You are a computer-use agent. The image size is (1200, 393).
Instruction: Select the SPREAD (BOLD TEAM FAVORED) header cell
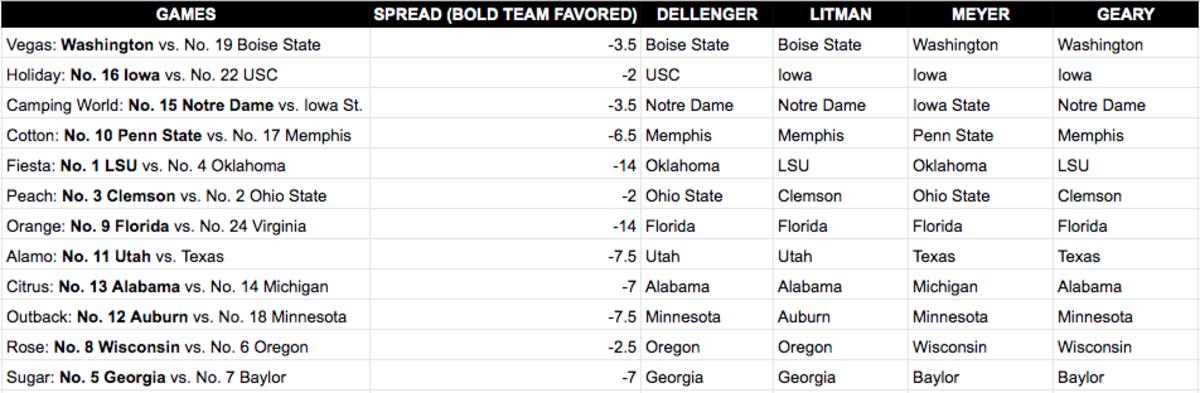coord(505,14)
